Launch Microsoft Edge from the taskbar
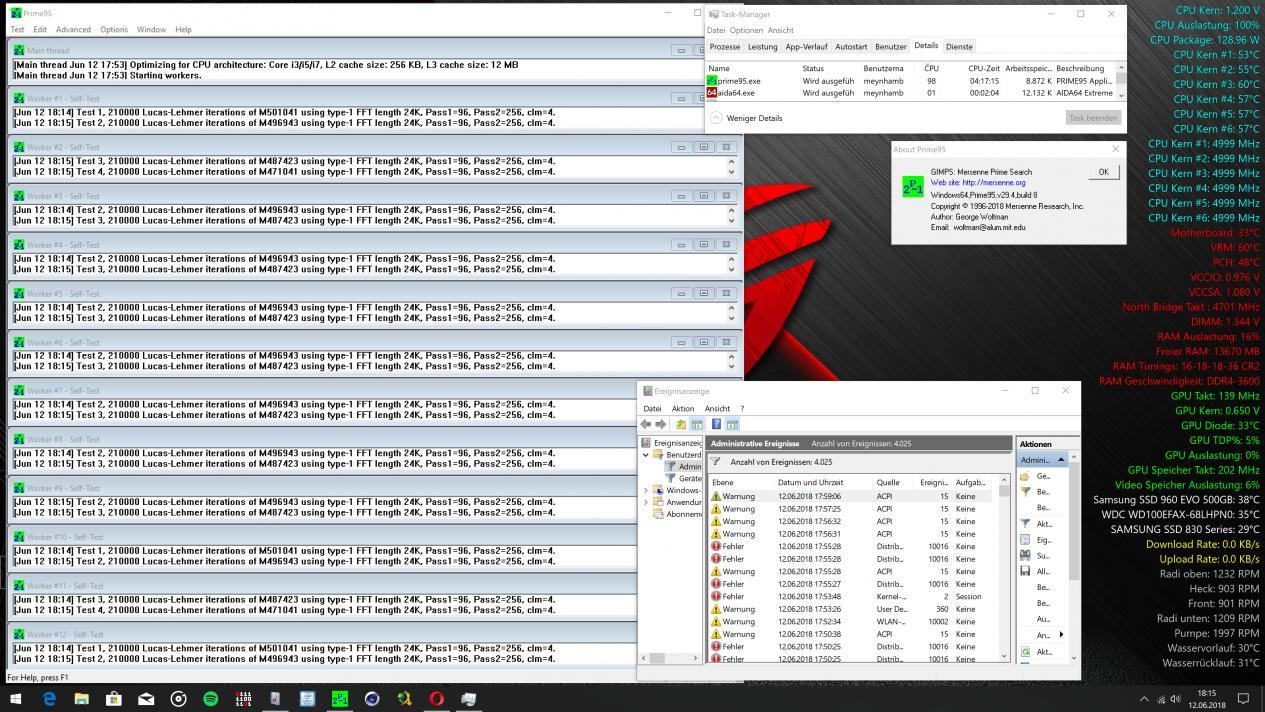This screenshot has width=1265, height=712. [49, 699]
